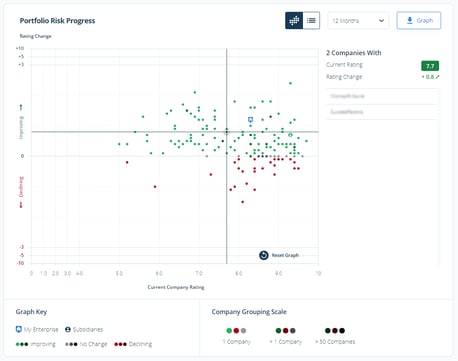This screenshot has width=458, height=361.
Task: Click the Portfolio Risk Progress title
Action: (x=57, y=21)
